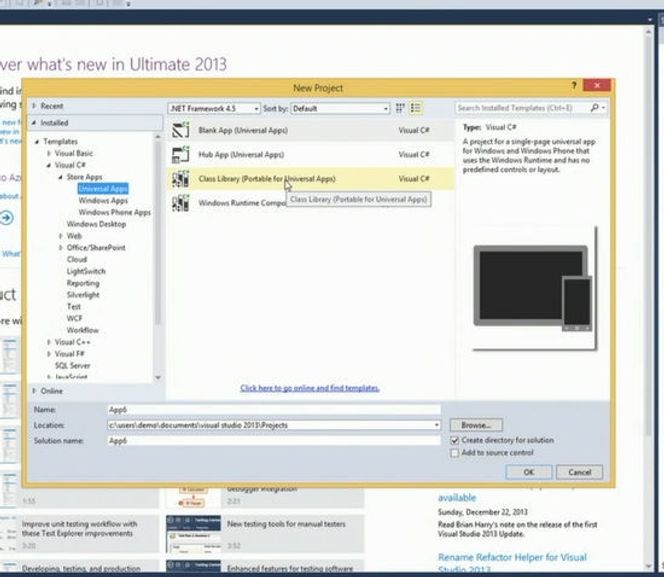Click the project Name input field
The height and width of the screenshot is (577, 664).
coord(274,409)
